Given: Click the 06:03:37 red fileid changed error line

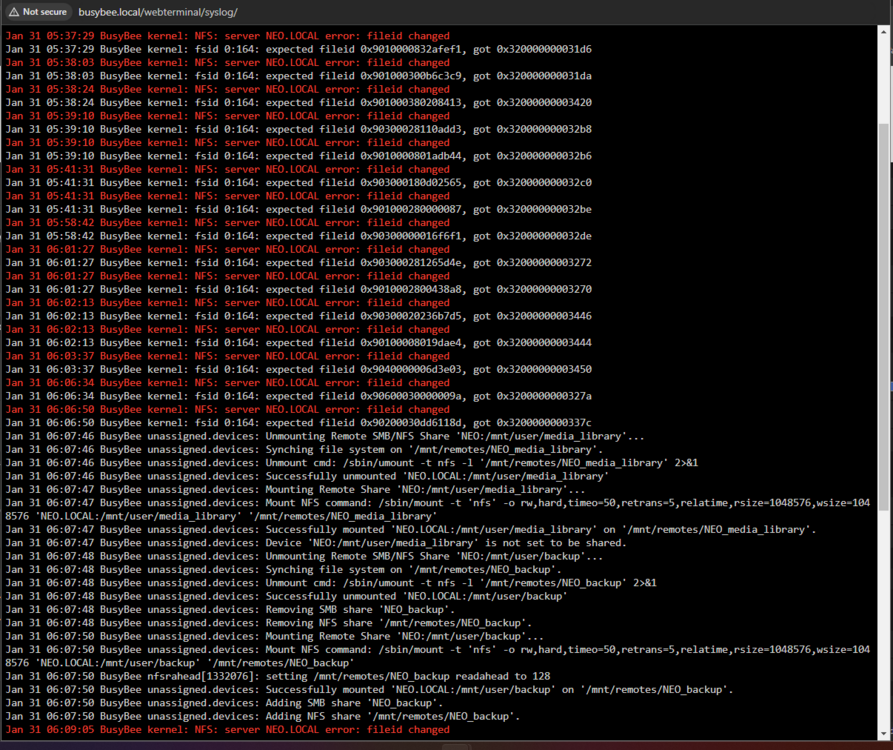Looking at the screenshot, I should pos(227,356).
